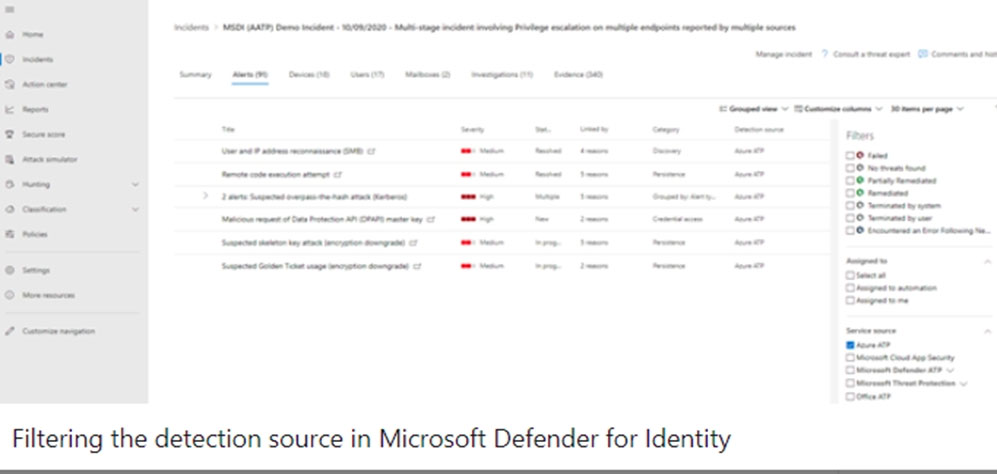Expand the Classification sidebar chevron
997x474 pixels.
135,209
